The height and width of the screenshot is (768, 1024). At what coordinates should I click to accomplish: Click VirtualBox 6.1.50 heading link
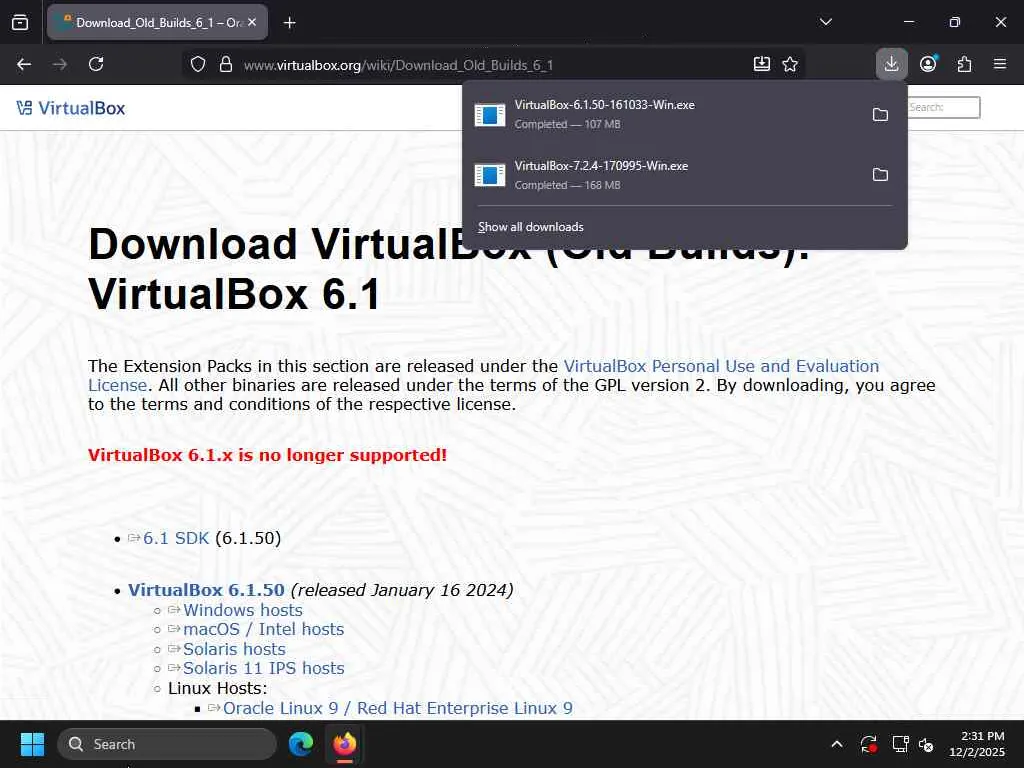206,590
